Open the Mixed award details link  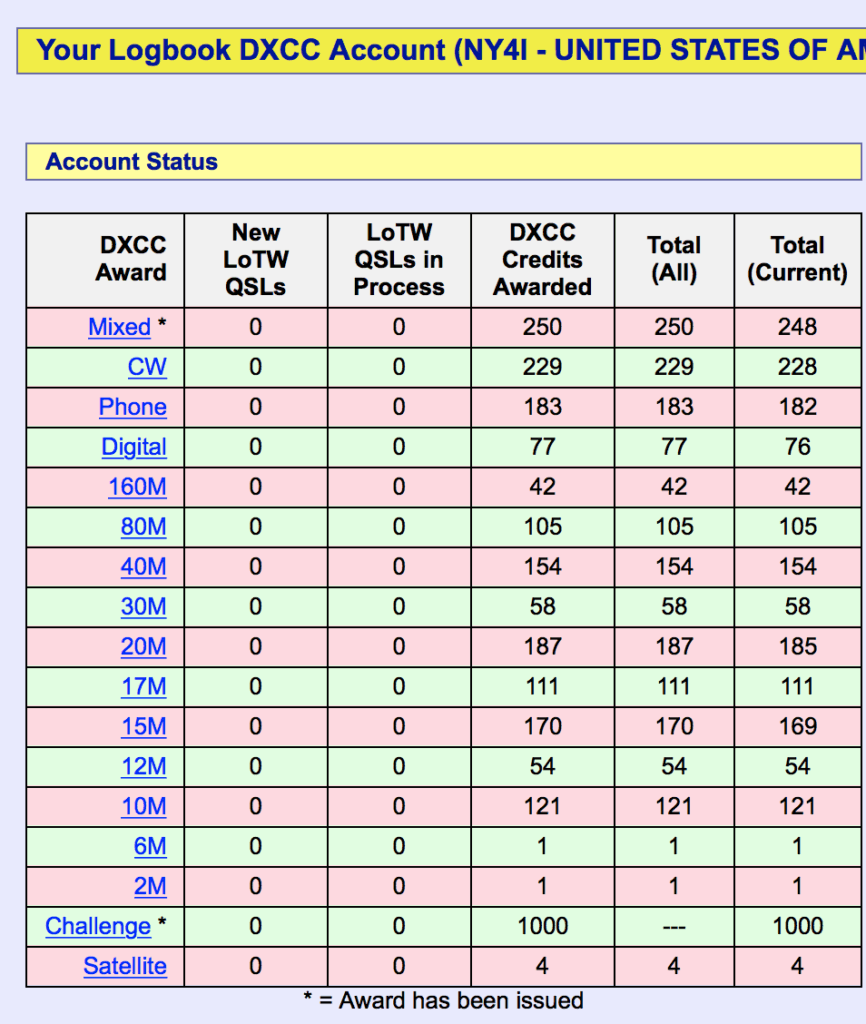coord(119,327)
